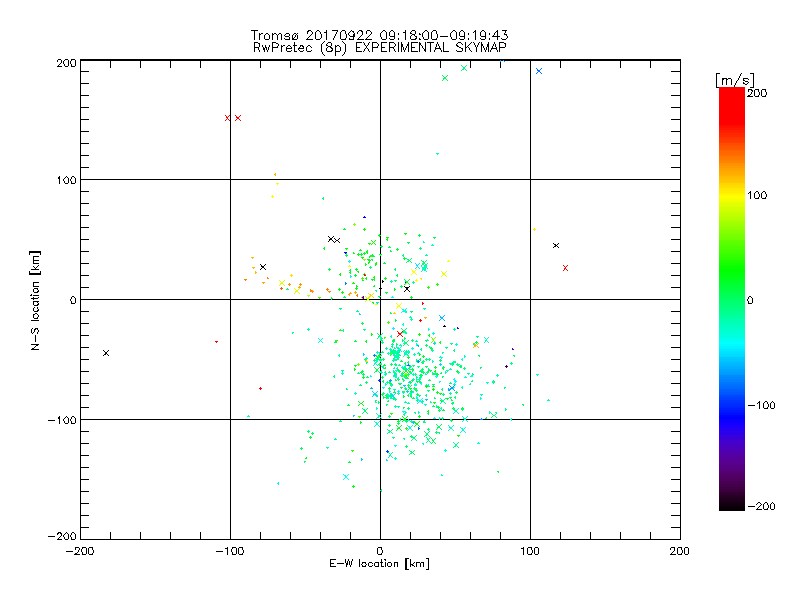800x600 pixels.
Task: Click the x-axis '200' tick label
Action: point(680,551)
